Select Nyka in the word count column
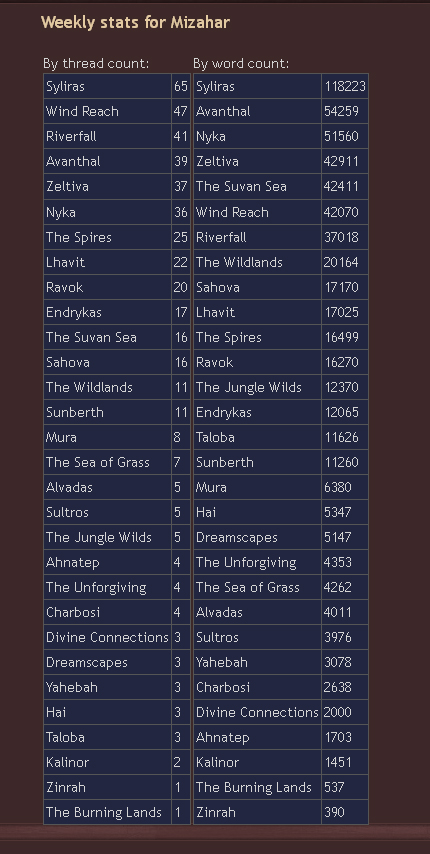 click(211, 137)
